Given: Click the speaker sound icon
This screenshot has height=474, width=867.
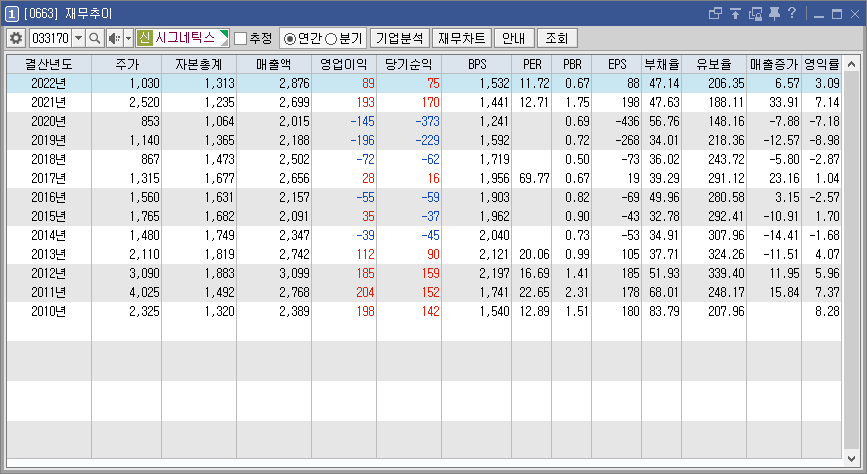Looking at the screenshot, I should click(114, 38).
